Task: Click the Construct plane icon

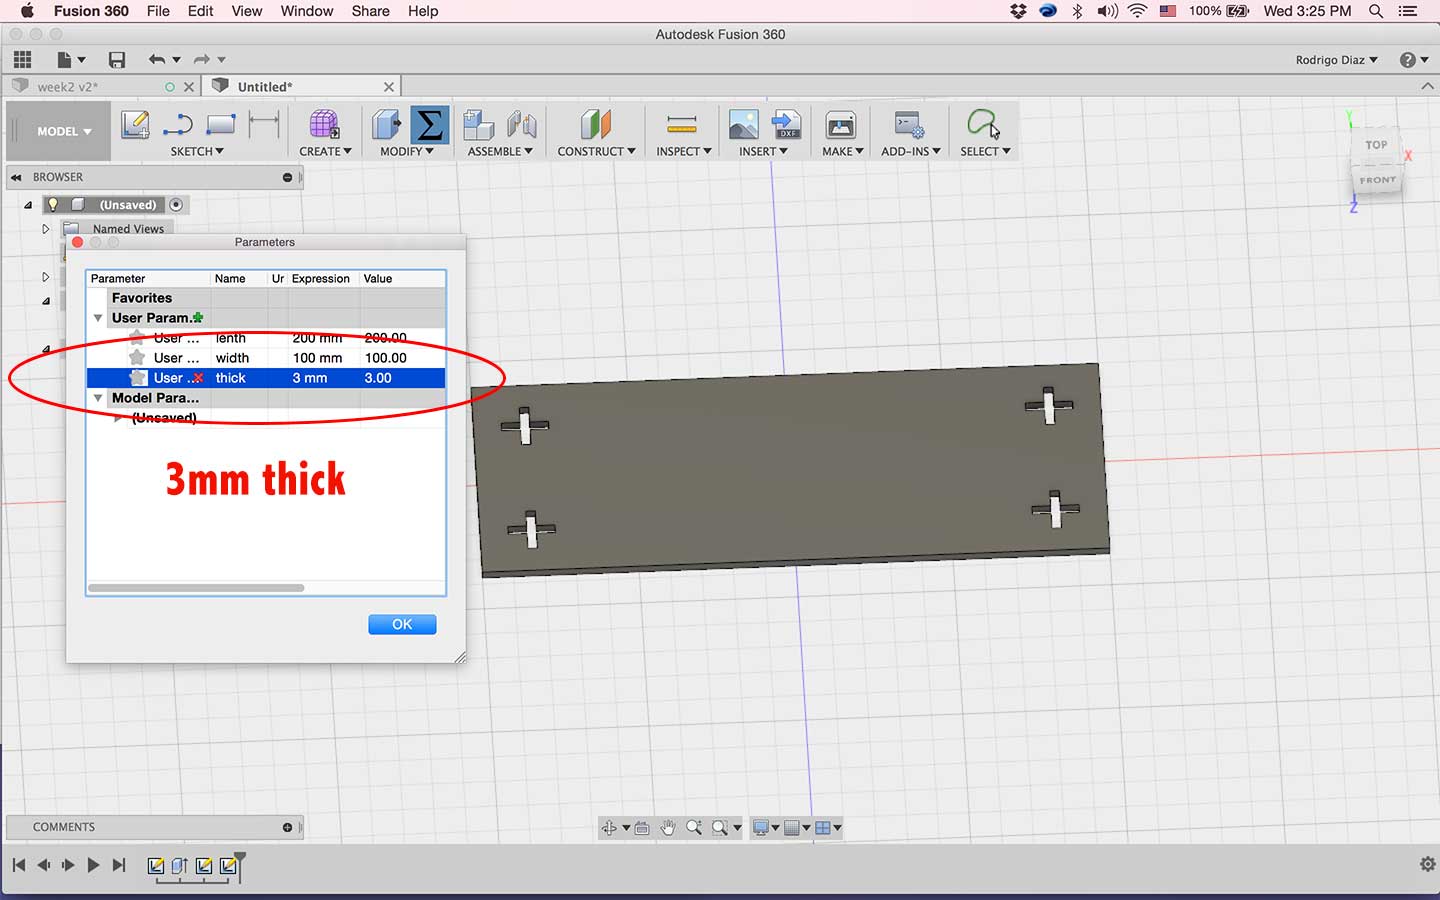Action: [x=595, y=125]
